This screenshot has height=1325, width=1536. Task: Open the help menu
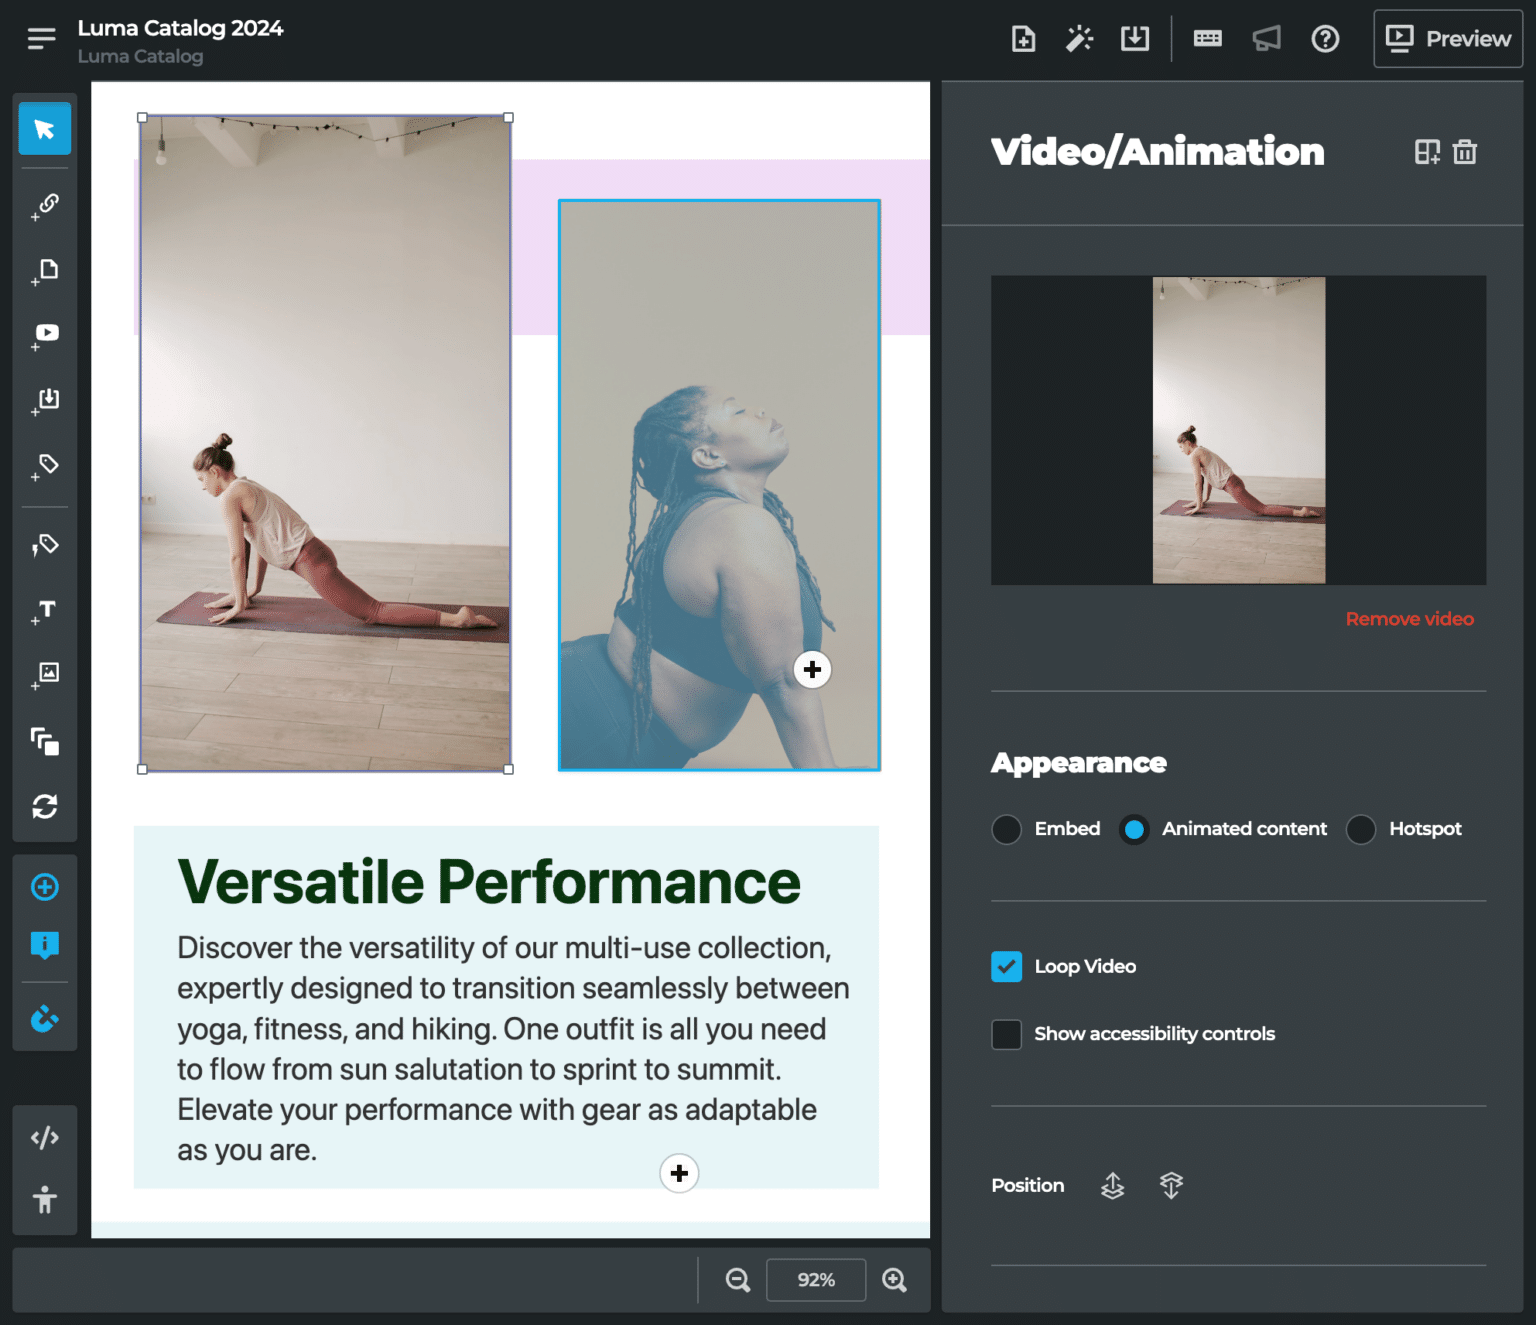pyautogui.click(x=1325, y=39)
